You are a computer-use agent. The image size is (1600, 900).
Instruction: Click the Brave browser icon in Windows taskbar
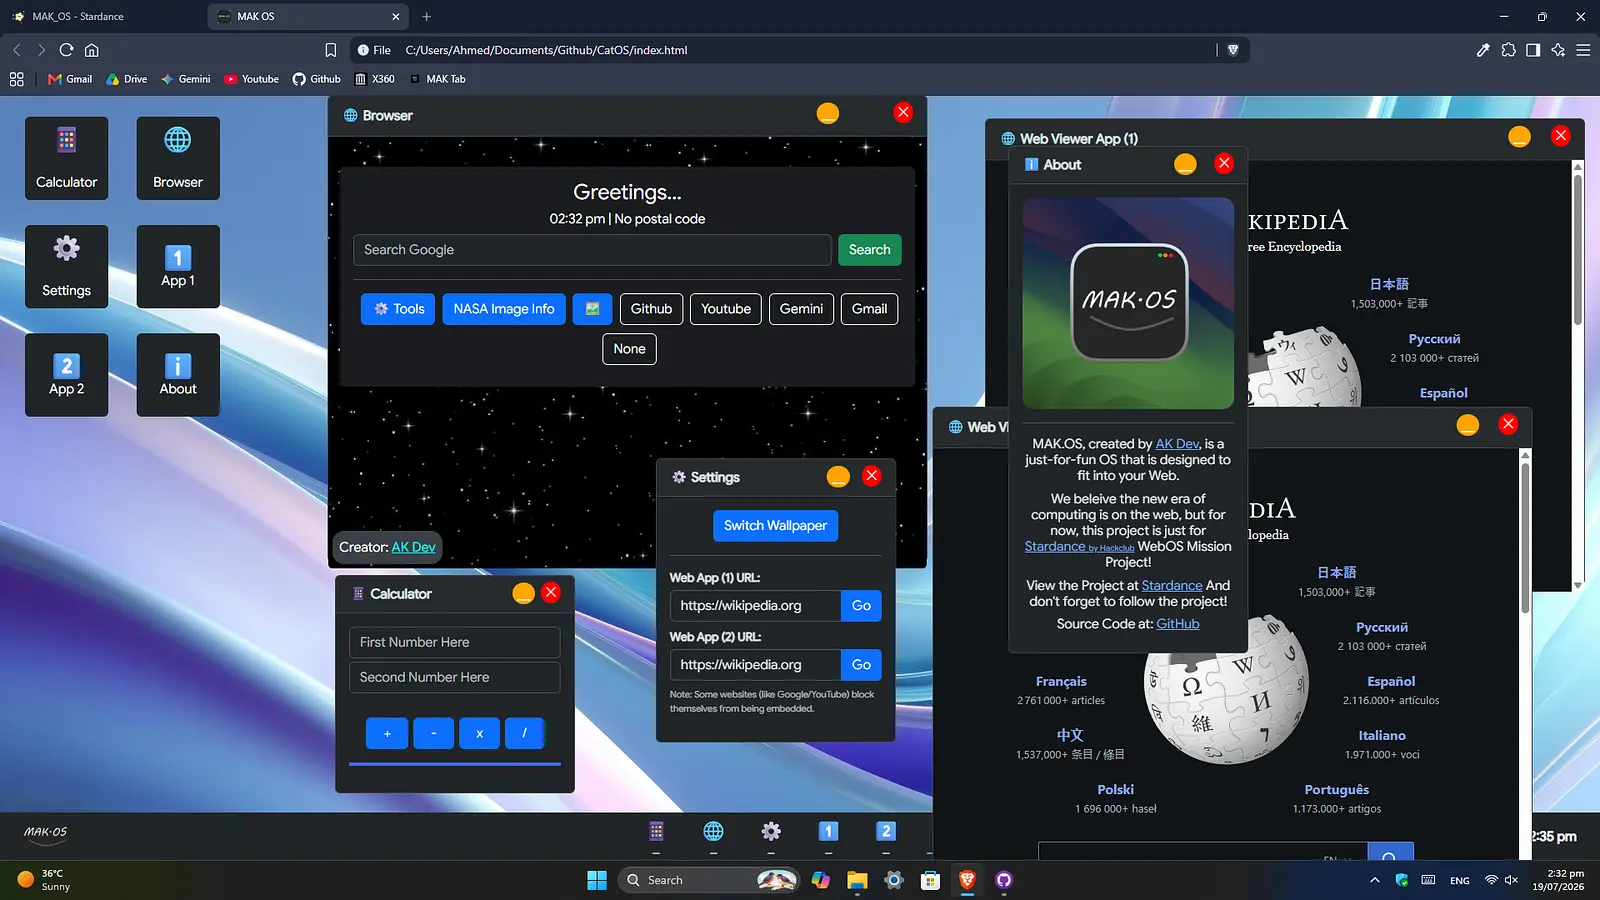pyautogui.click(x=967, y=880)
